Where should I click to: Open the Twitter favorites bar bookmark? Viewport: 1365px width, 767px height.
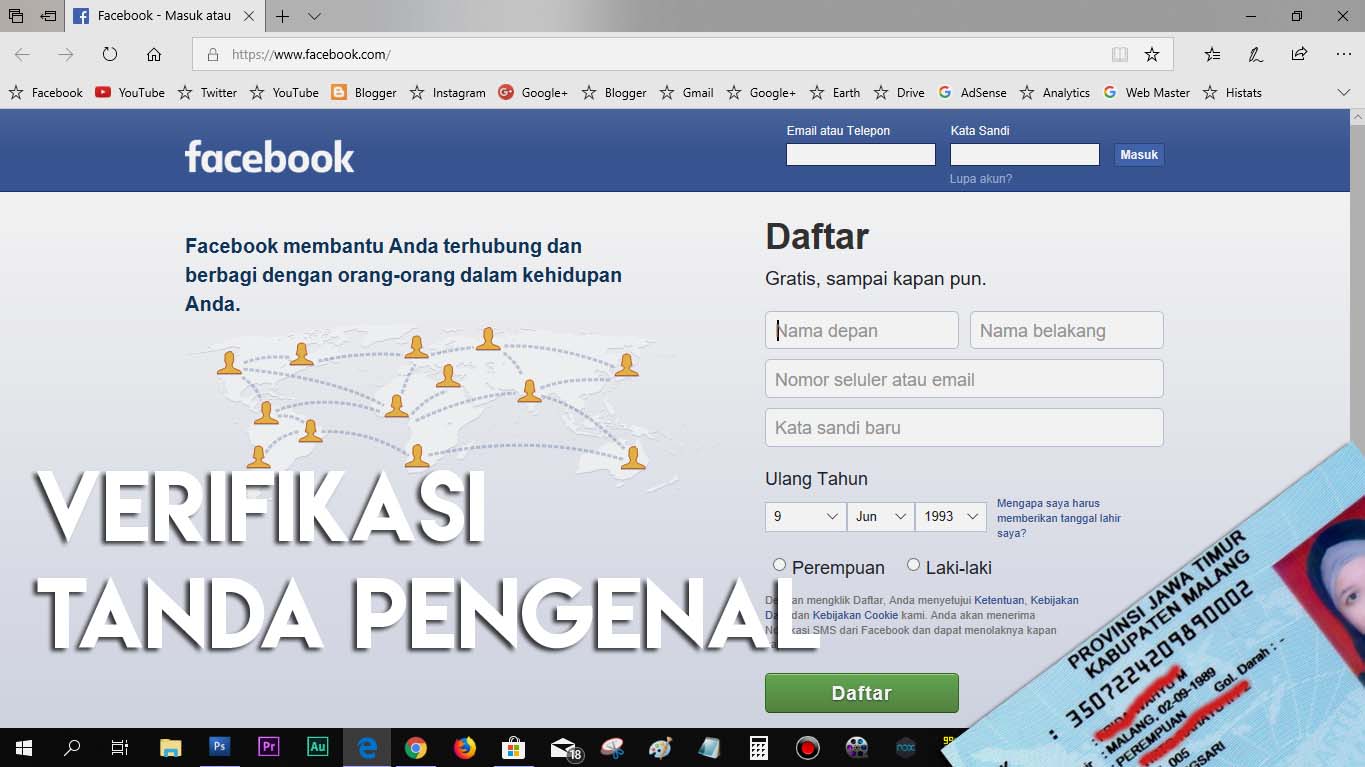click(x=208, y=92)
